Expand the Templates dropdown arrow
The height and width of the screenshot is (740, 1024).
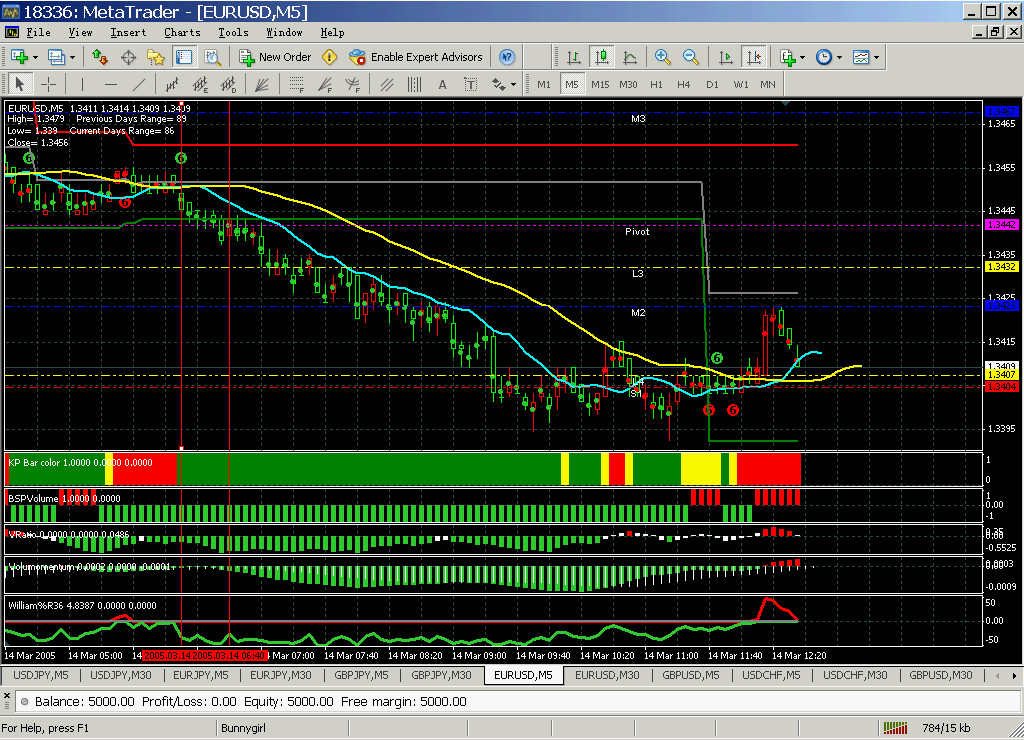click(x=876, y=57)
